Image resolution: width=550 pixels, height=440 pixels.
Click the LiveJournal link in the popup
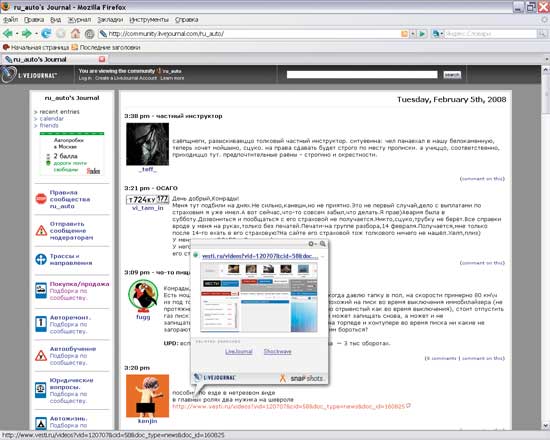click(239, 352)
